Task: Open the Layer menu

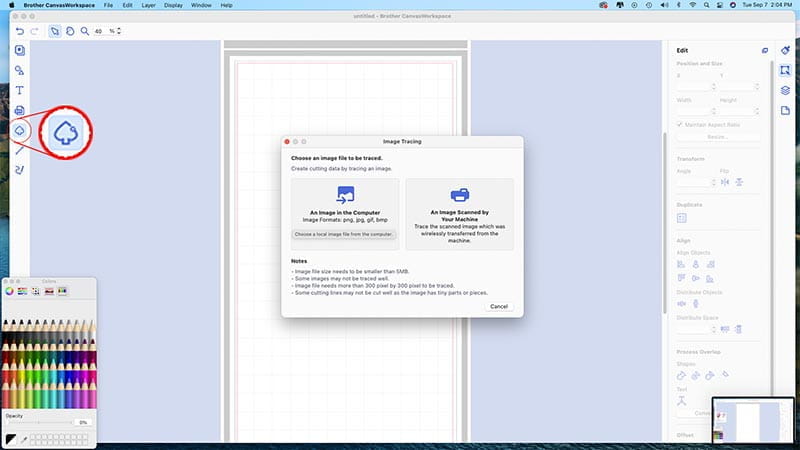Action: [148, 5]
